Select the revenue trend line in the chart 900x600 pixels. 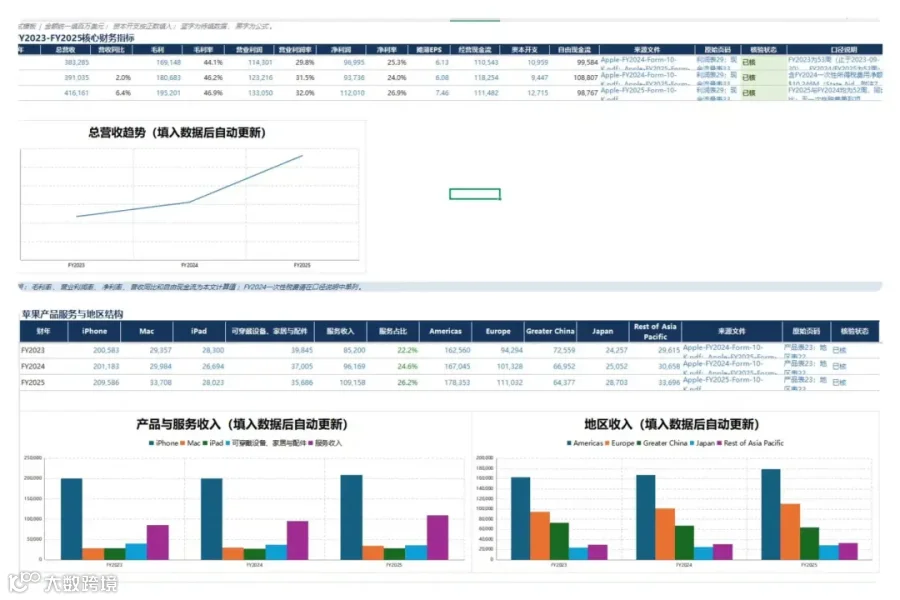(189, 186)
